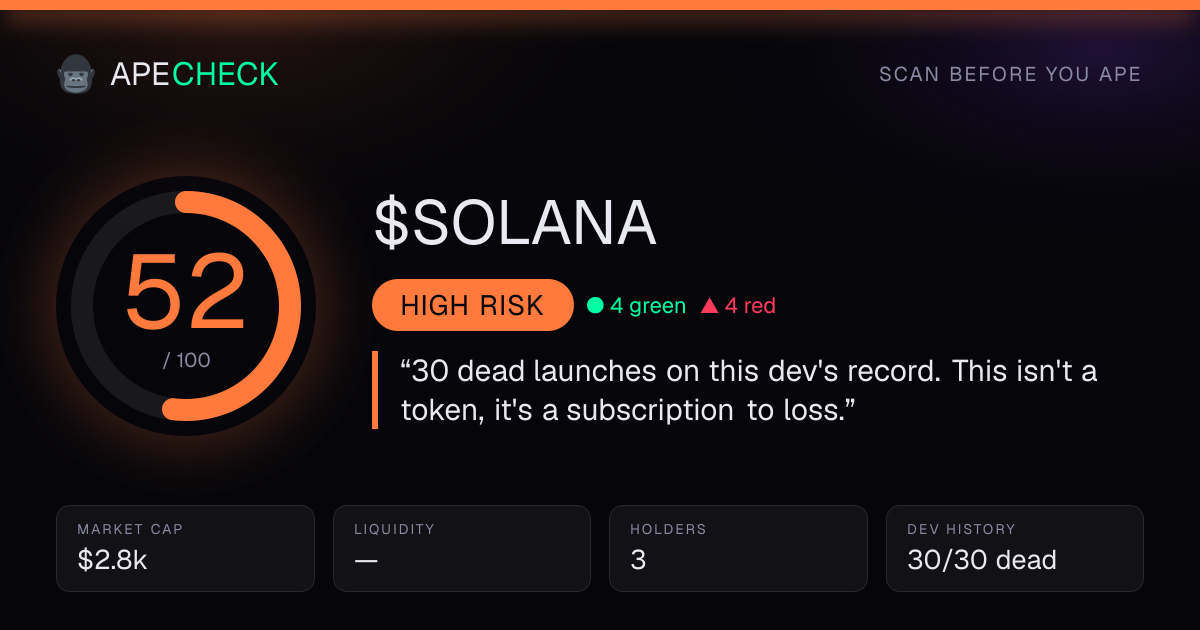Click the $SOLANA token title
The height and width of the screenshot is (630, 1200).
point(515,222)
